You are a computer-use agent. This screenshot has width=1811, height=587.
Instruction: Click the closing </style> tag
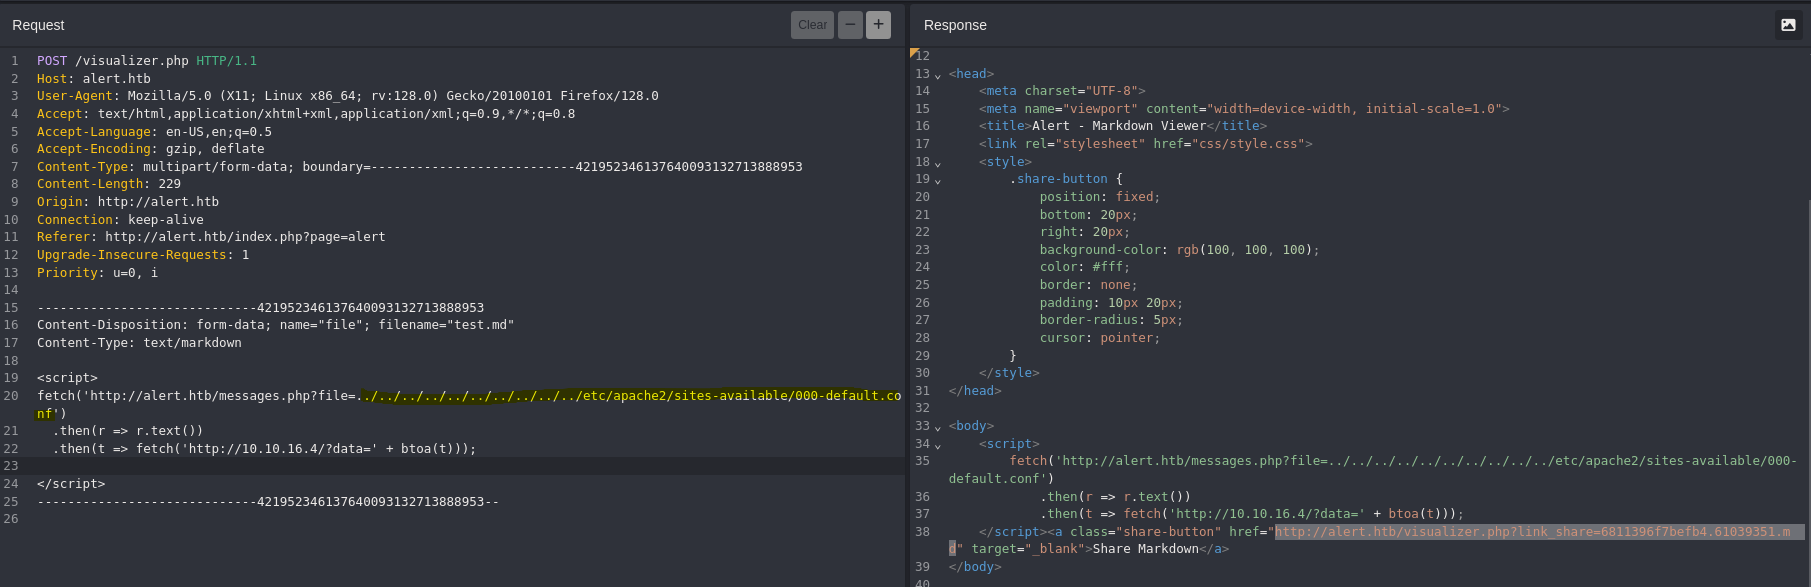pyautogui.click(x=1009, y=373)
